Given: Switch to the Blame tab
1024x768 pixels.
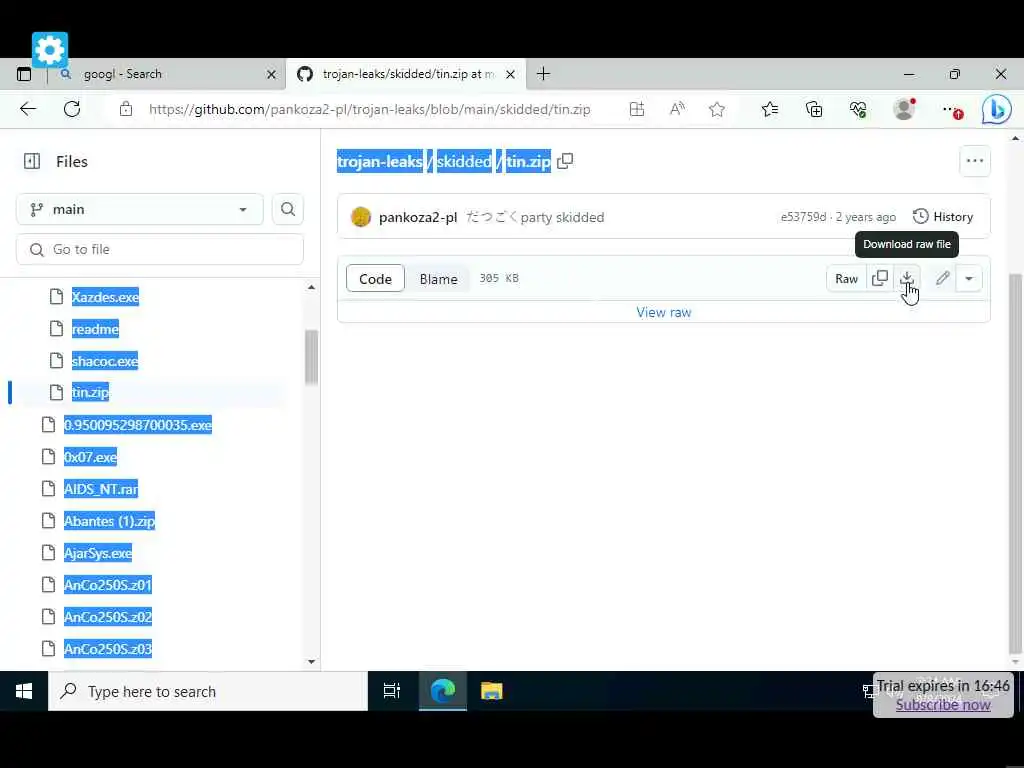Looking at the screenshot, I should 438,279.
